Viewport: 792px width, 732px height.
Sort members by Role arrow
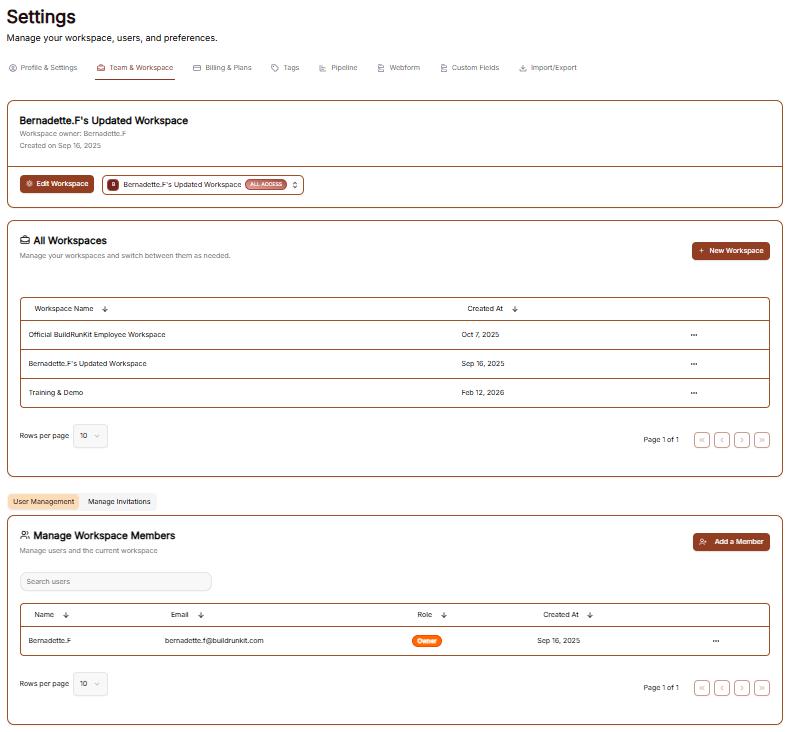pos(444,615)
